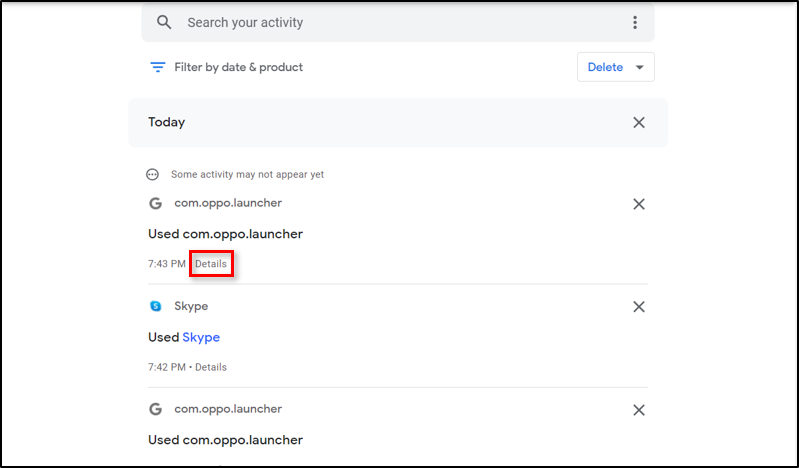Viewport: 799px width, 468px height.
Task: Click the Today date header
Action: (167, 122)
